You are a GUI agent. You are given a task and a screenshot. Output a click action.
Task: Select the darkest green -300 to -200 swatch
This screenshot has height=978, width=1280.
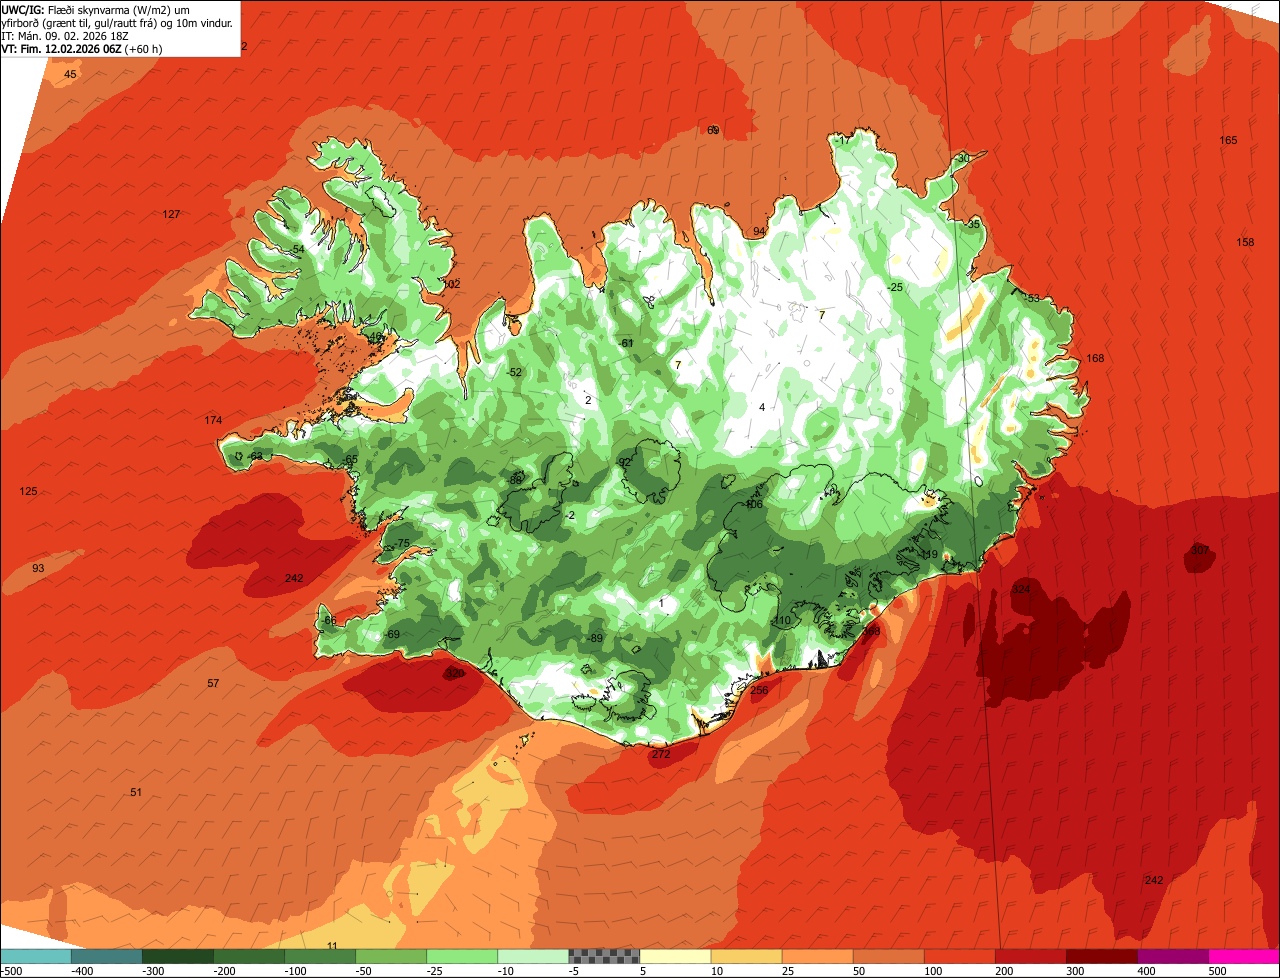click(x=178, y=956)
